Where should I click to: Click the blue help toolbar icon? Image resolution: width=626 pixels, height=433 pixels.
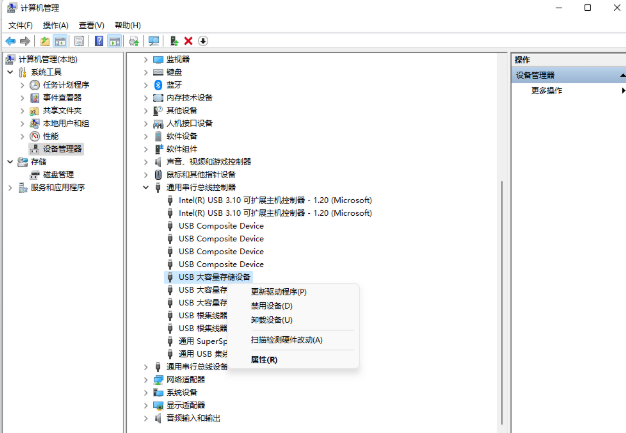coord(99,41)
